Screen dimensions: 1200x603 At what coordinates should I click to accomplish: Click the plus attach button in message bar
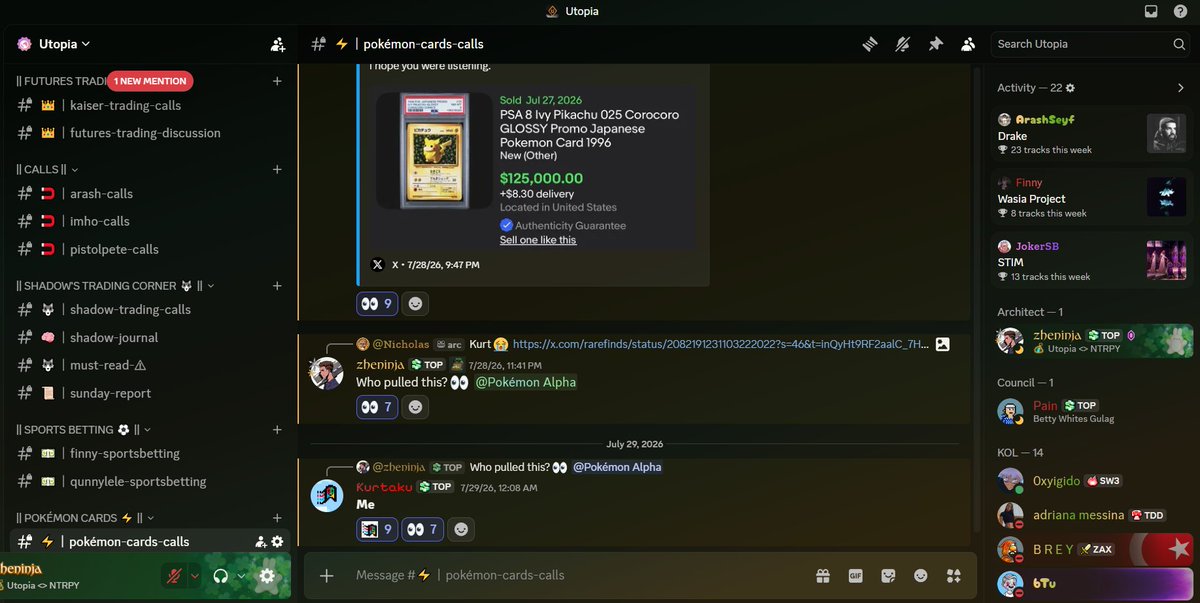(327, 575)
